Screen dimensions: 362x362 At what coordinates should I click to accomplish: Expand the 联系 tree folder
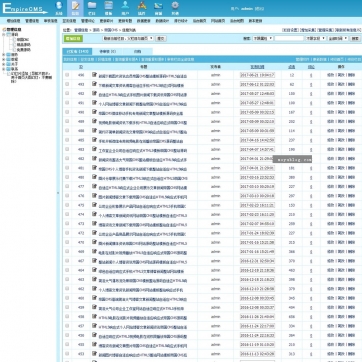pos(4,69)
